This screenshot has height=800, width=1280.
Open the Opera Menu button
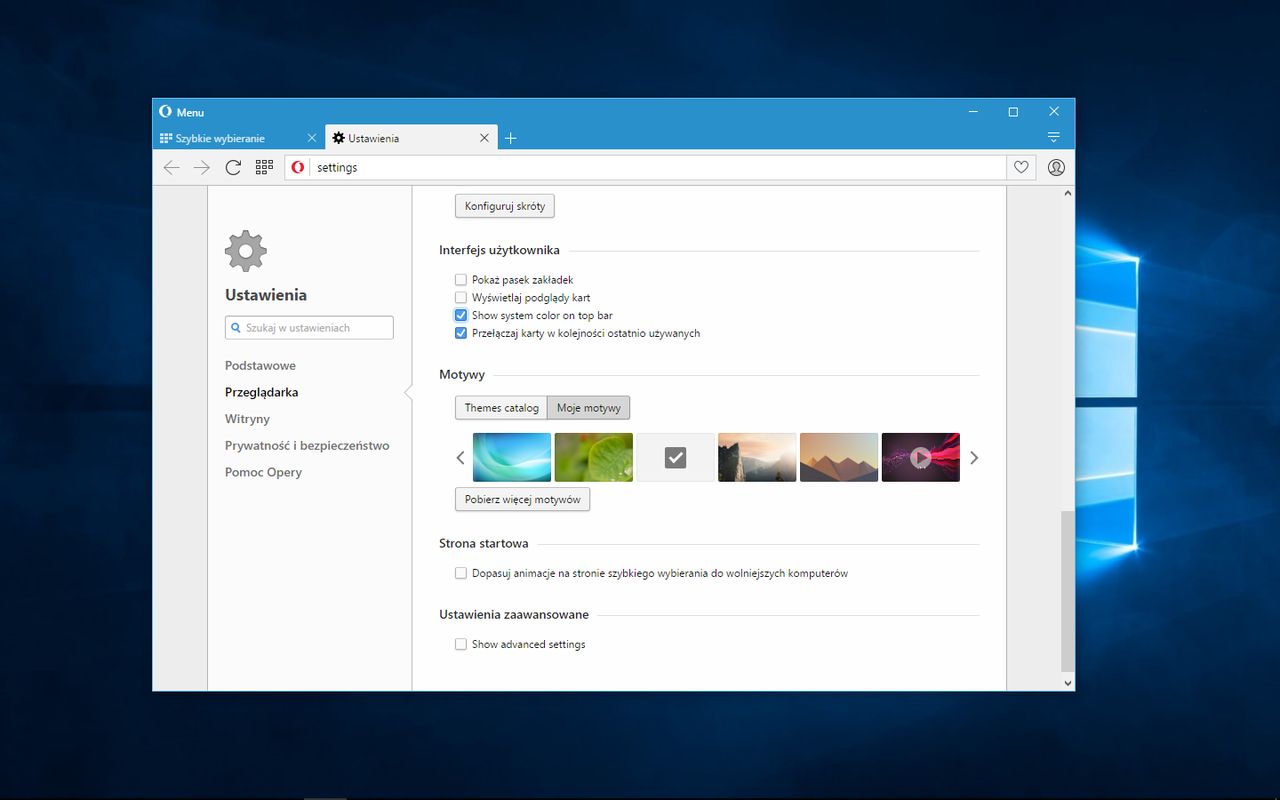coord(181,112)
